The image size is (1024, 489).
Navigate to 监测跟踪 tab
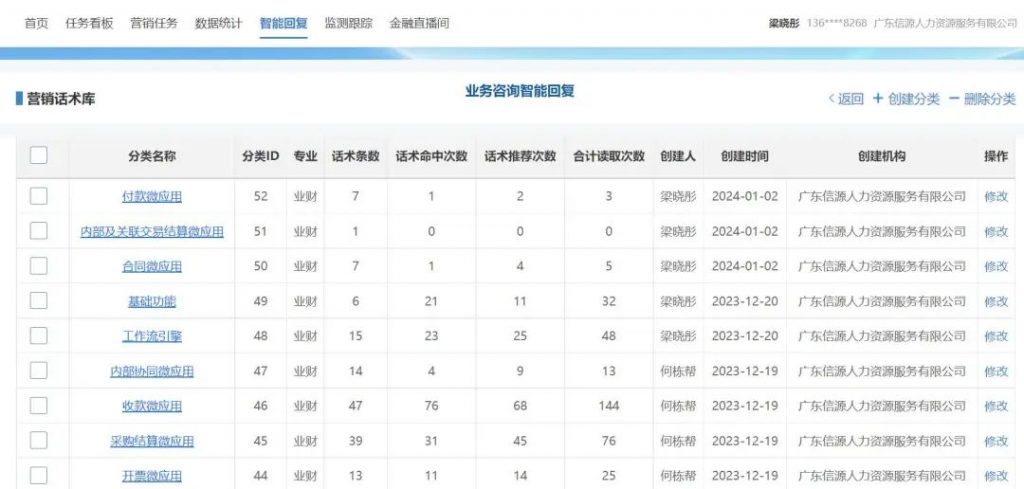pyautogui.click(x=348, y=23)
